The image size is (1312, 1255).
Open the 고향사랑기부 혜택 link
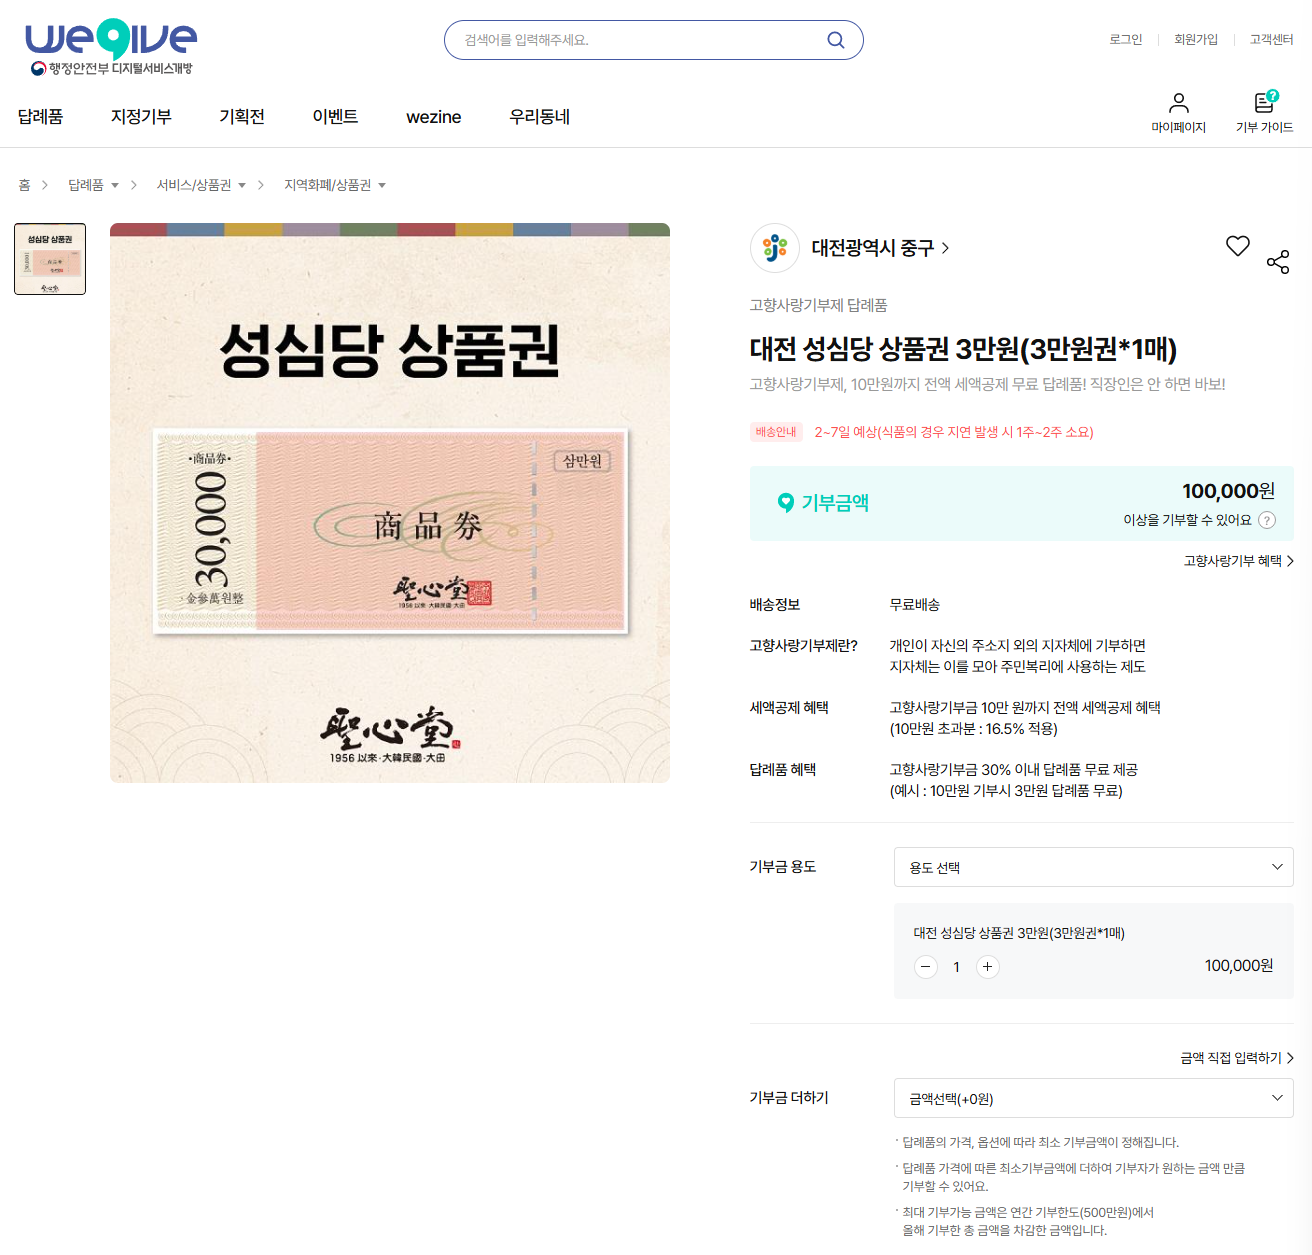tap(1239, 561)
